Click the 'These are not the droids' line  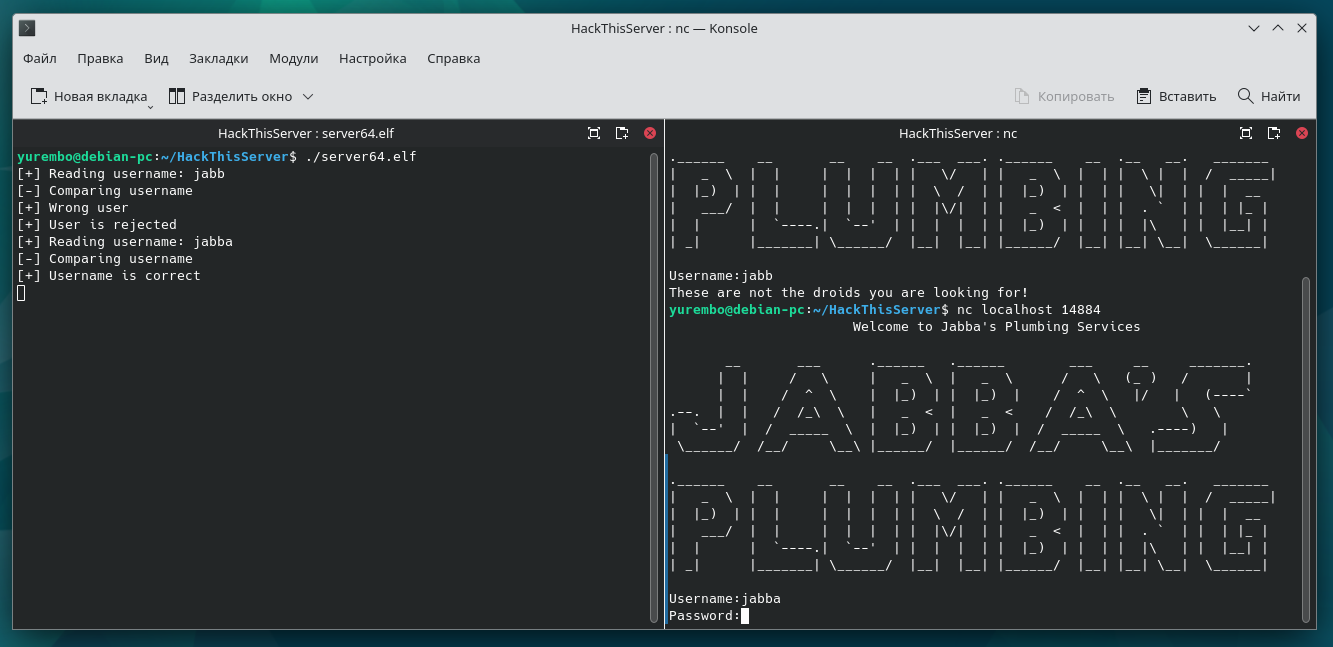848,293
